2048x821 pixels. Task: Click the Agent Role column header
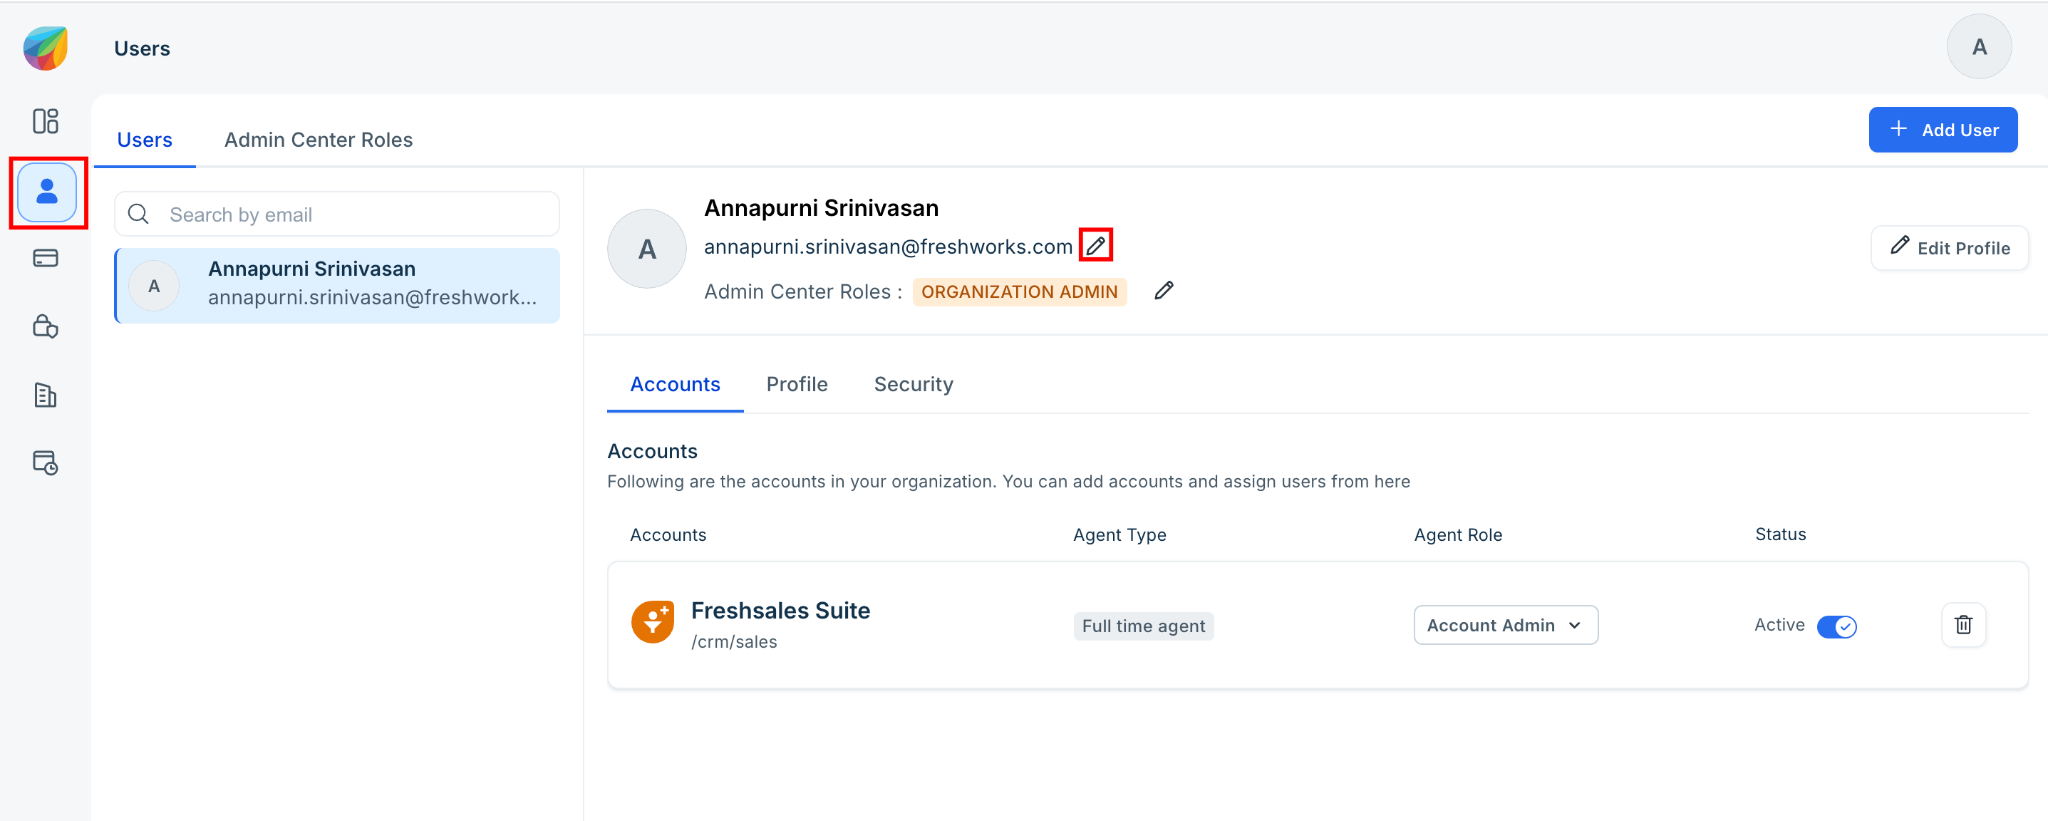[x=1458, y=535]
